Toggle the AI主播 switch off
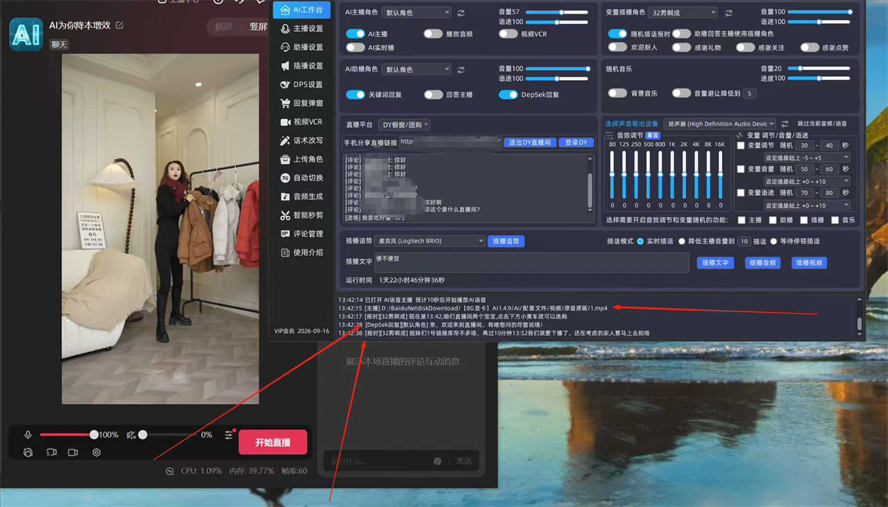888x507 pixels. pyautogui.click(x=355, y=34)
